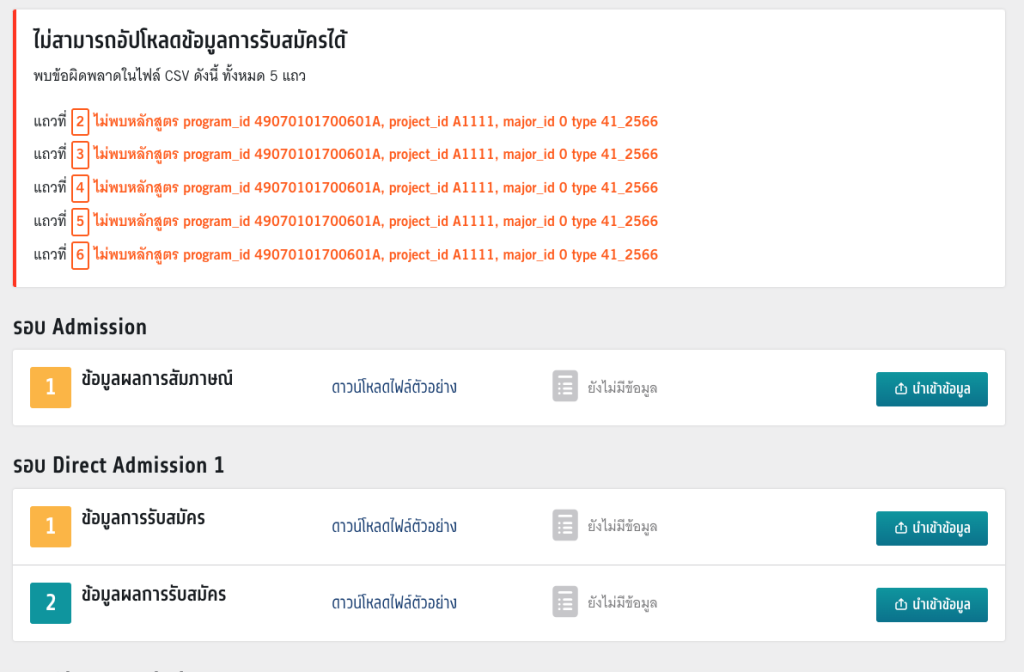Download sample file for ข้อมูลการรับสมัคร
Image resolution: width=1024 pixels, height=672 pixels.
coord(394,526)
